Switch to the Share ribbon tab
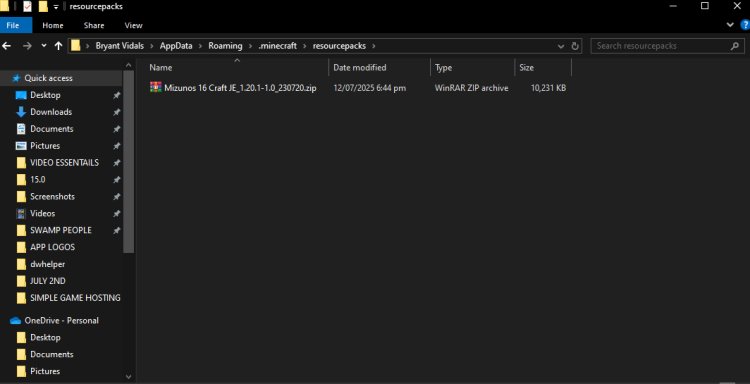 94,25
